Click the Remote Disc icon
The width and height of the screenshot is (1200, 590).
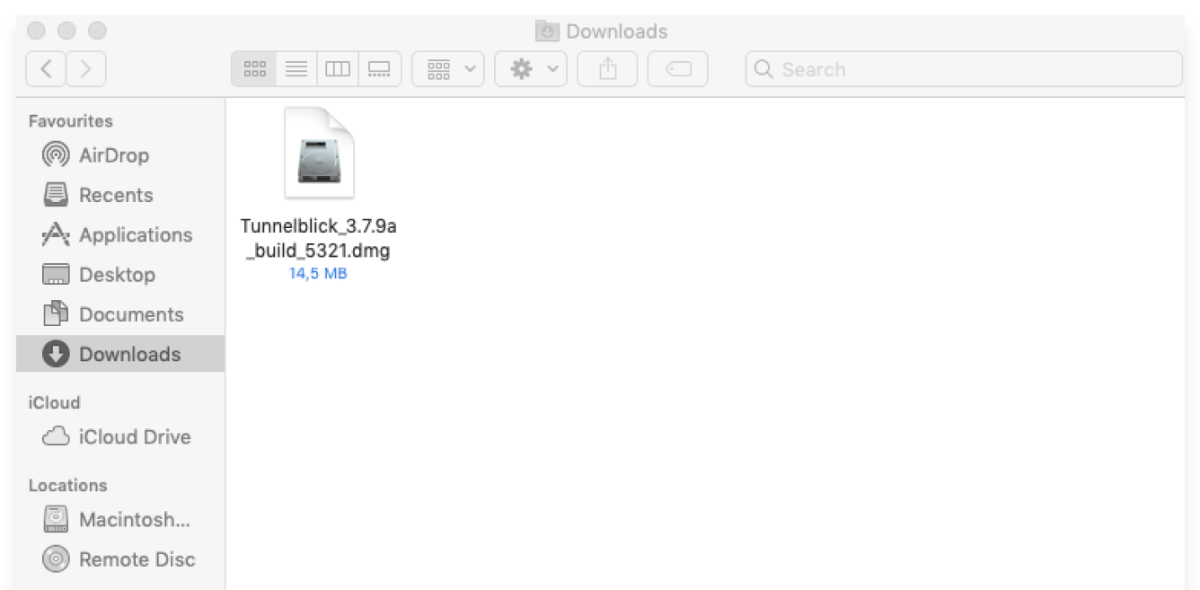pyautogui.click(x=56, y=560)
